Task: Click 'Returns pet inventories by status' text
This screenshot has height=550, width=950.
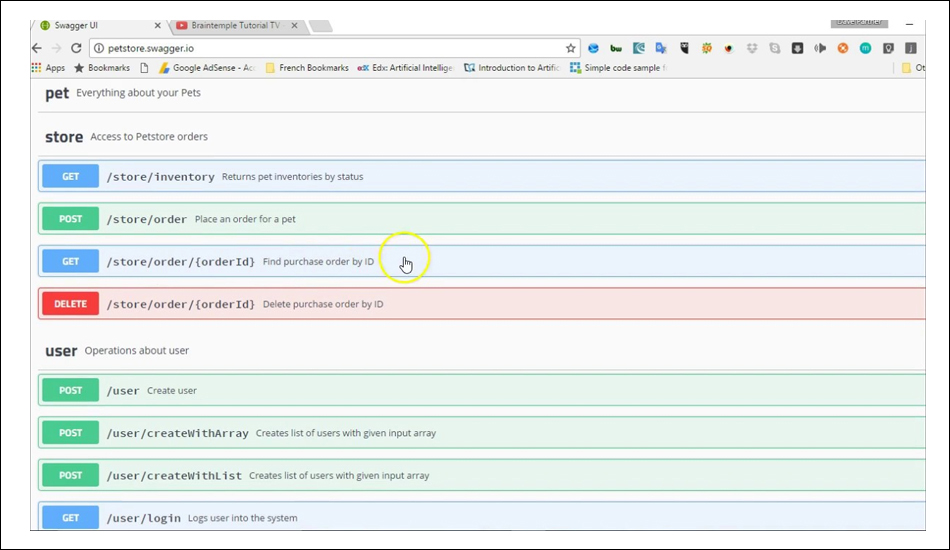Action: click(x=293, y=177)
